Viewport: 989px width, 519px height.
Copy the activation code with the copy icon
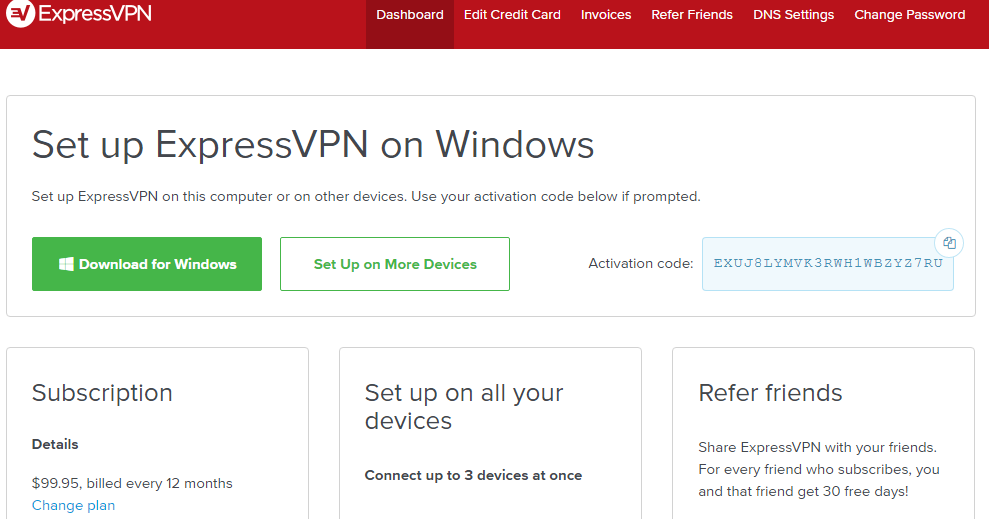[x=949, y=243]
